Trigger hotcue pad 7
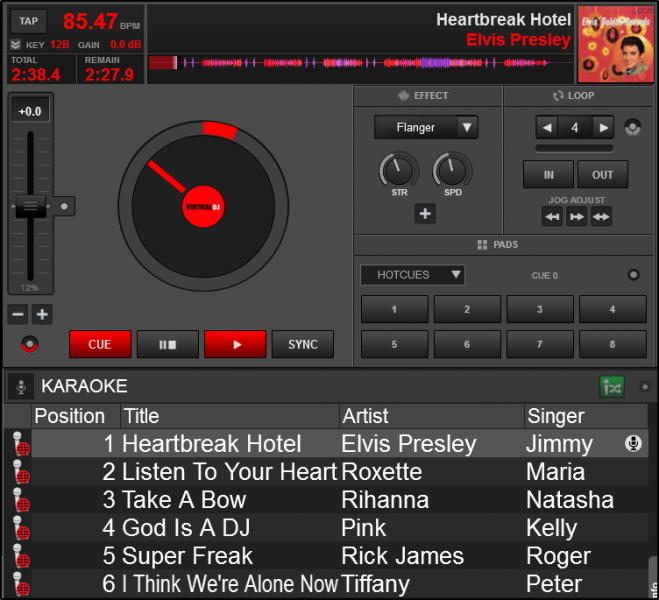The width and height of the screenshot is (659, 600). click(540, 344)
